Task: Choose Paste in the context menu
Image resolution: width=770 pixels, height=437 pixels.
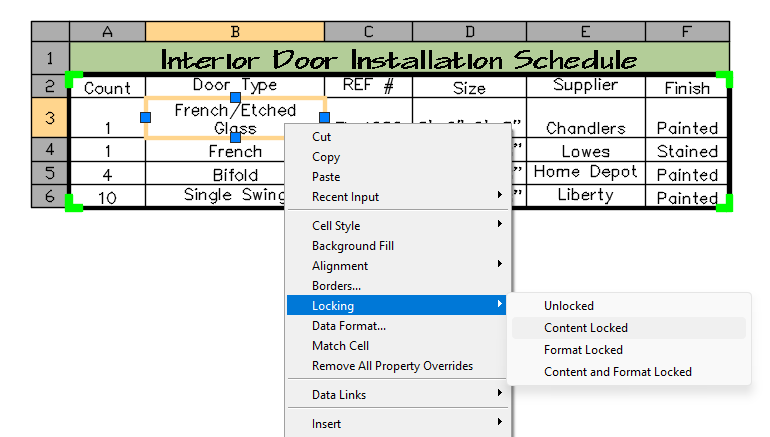Action: pyautogui.click(x=327, y=177)
